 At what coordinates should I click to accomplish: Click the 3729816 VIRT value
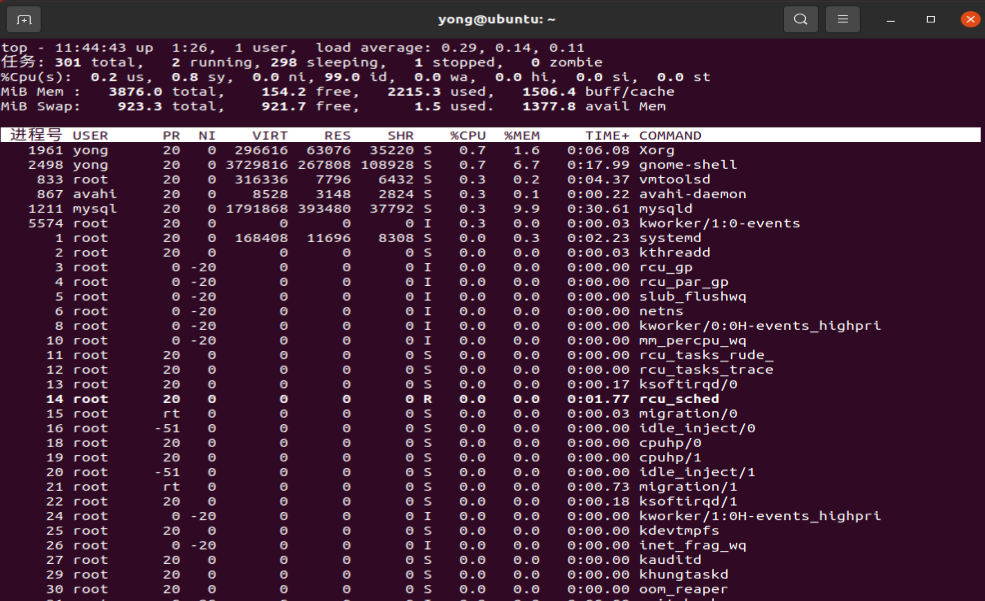[257, 165]
